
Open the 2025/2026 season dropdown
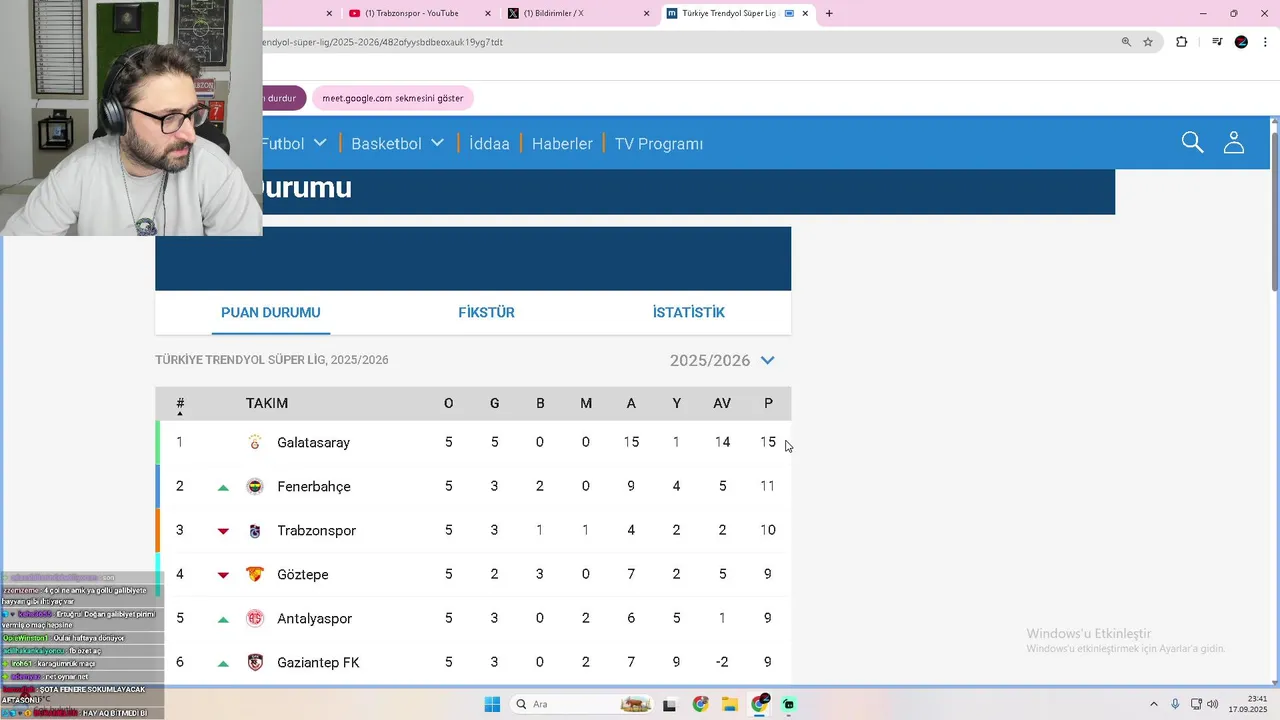(x=722, y=360)
